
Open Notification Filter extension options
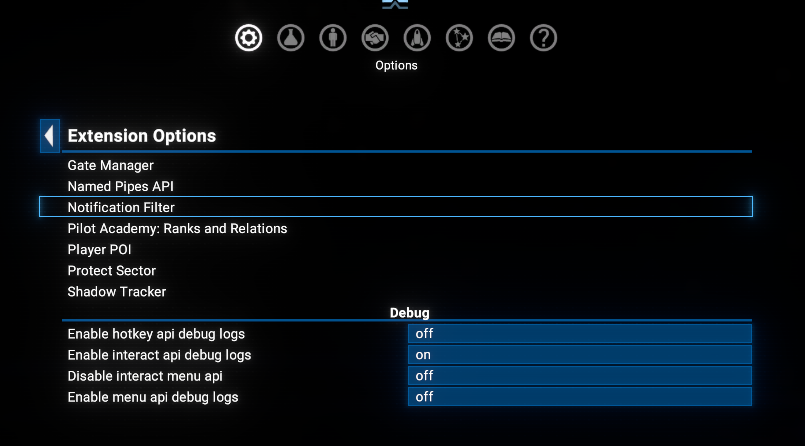[396, 207]
